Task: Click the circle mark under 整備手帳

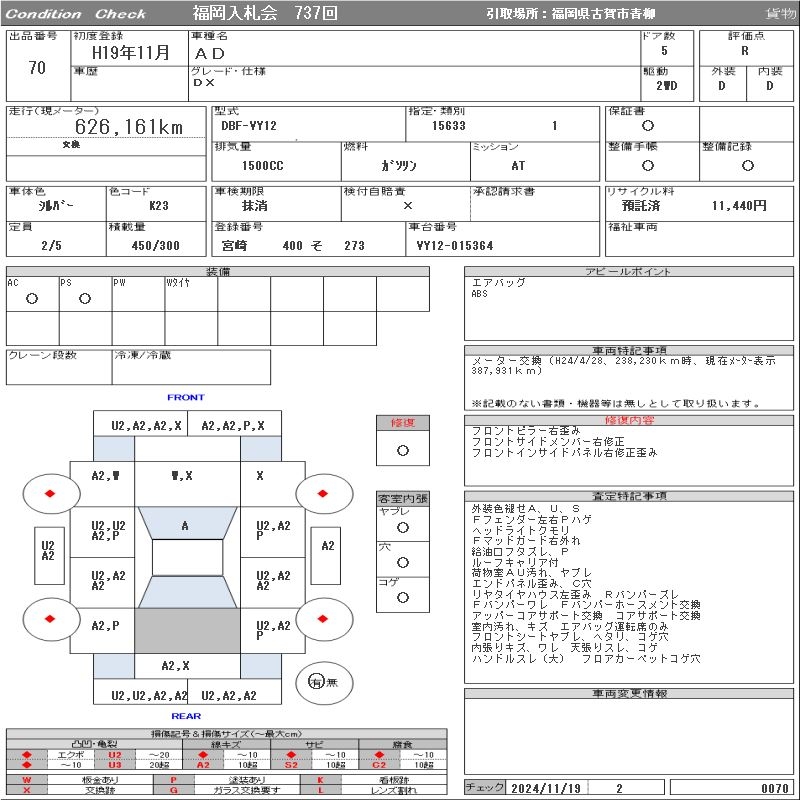Action: pyautogui.click(x=647, y=165)
